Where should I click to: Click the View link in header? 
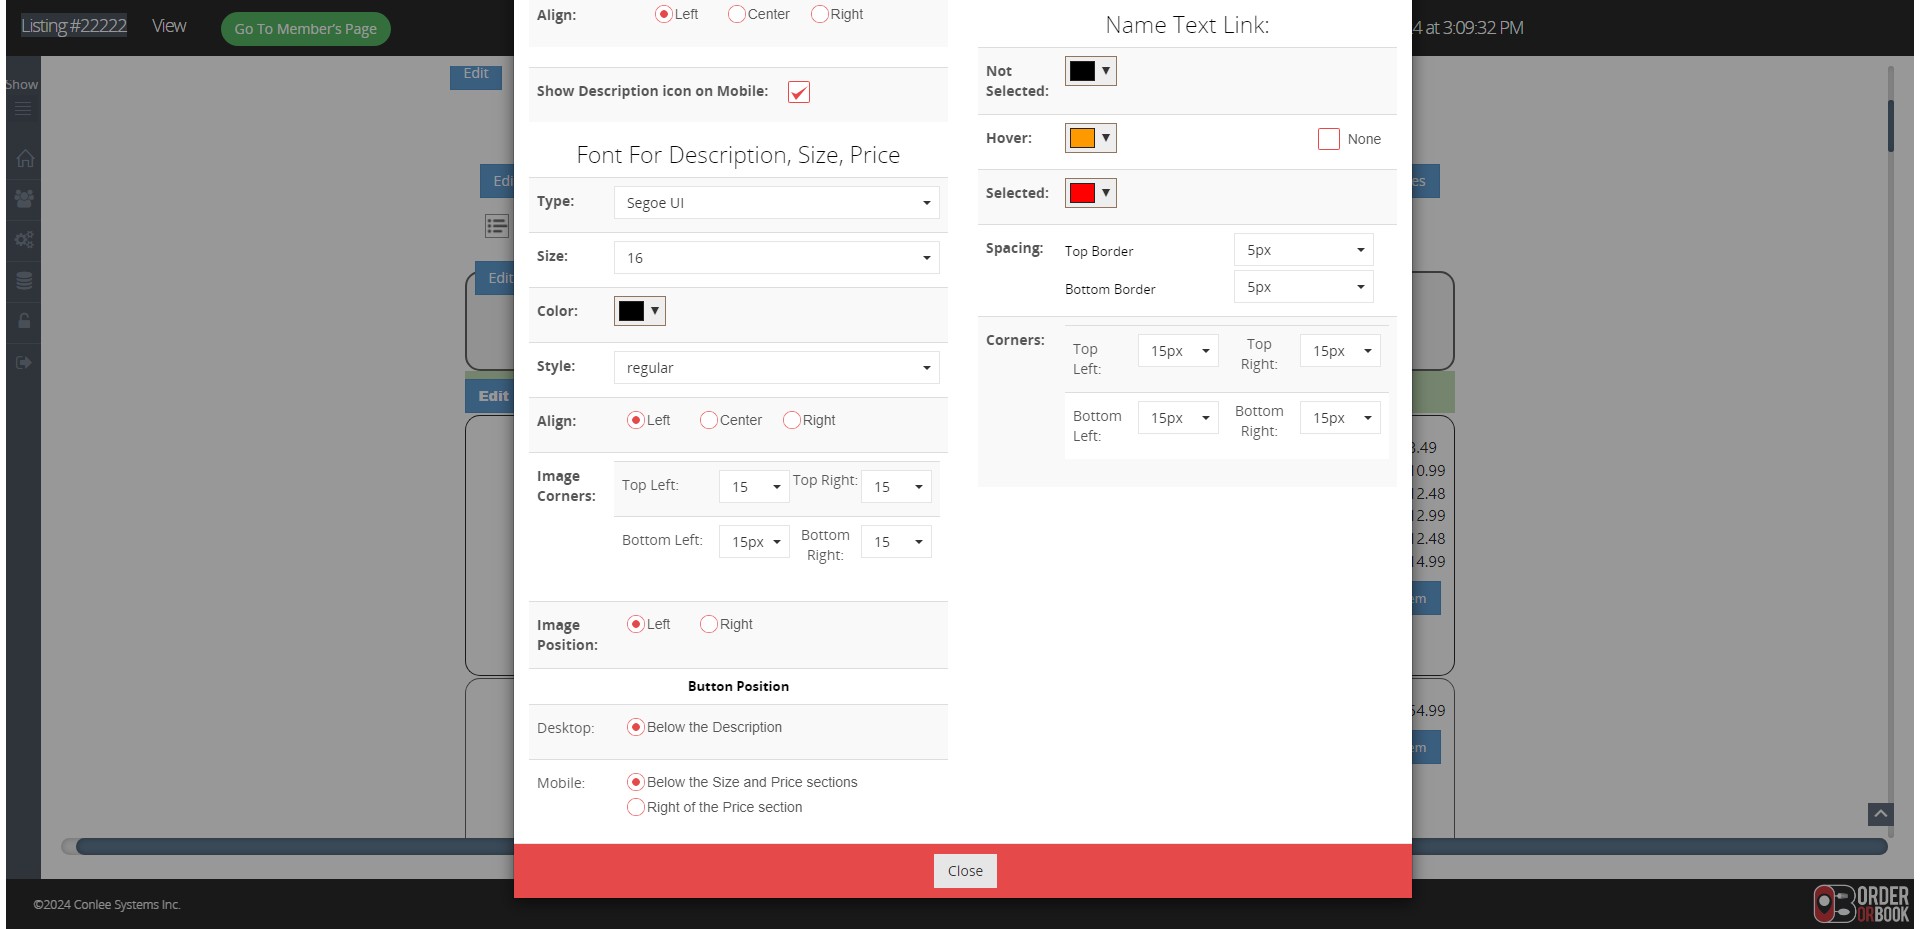tap(169, 26)
